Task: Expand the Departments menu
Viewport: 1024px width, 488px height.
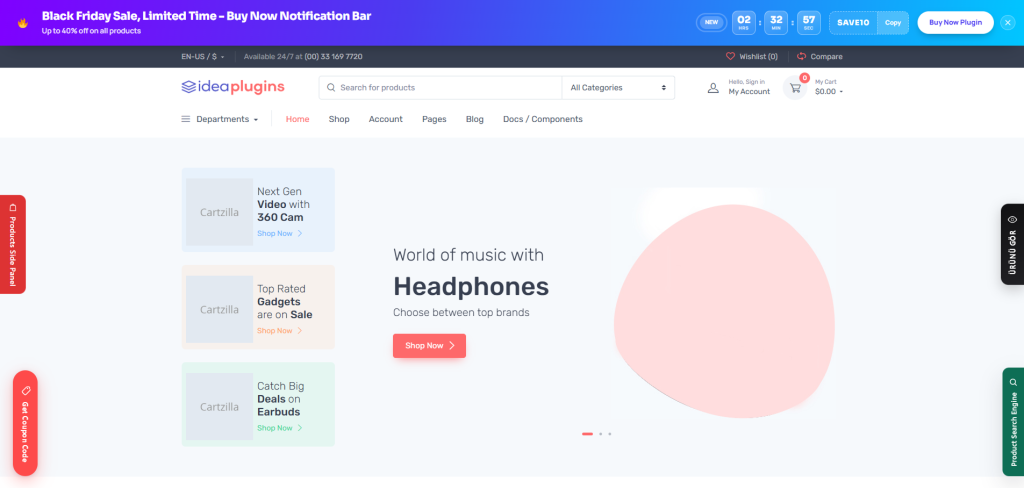Action: point(219,119)
